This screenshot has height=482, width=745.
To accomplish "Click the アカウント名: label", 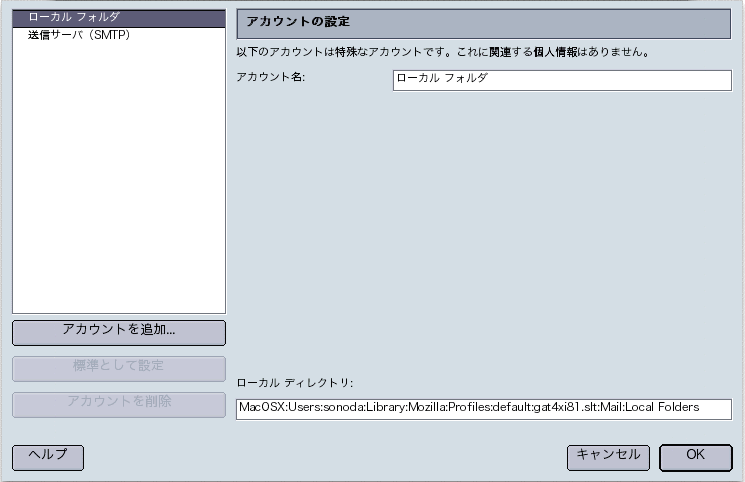I will coord(271,77).
